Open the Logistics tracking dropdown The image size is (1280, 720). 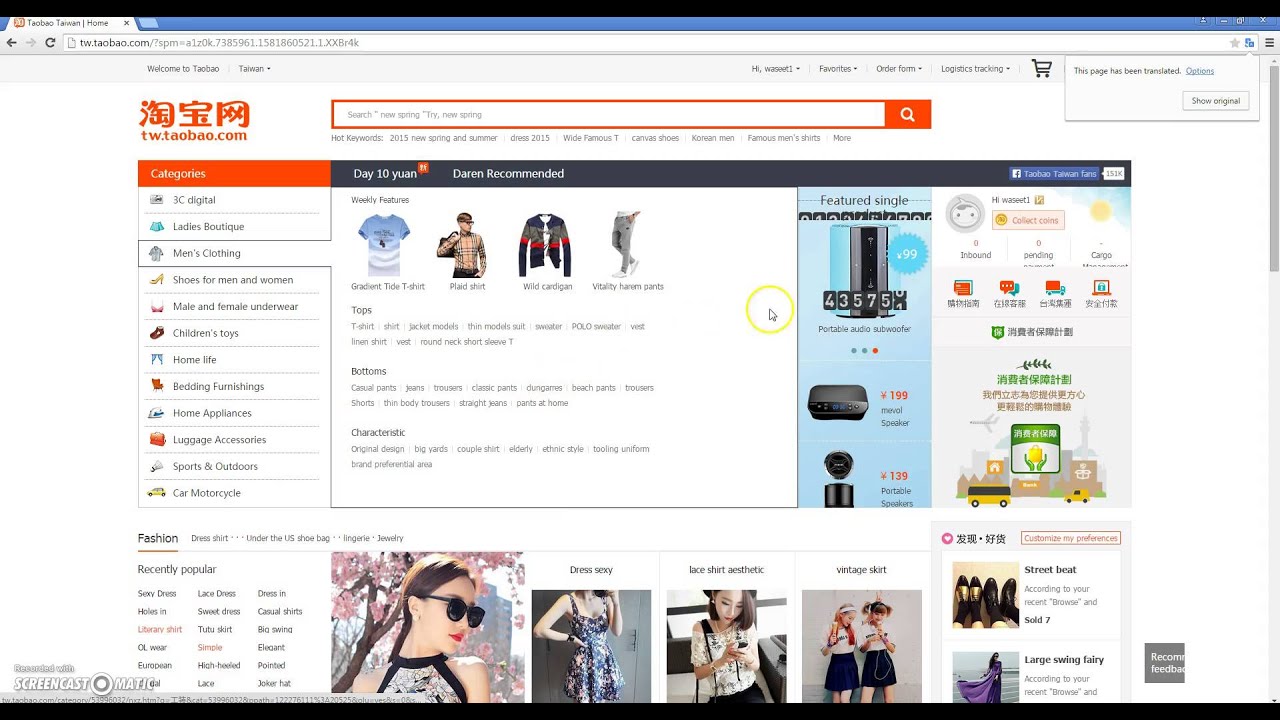coord(975,69)
